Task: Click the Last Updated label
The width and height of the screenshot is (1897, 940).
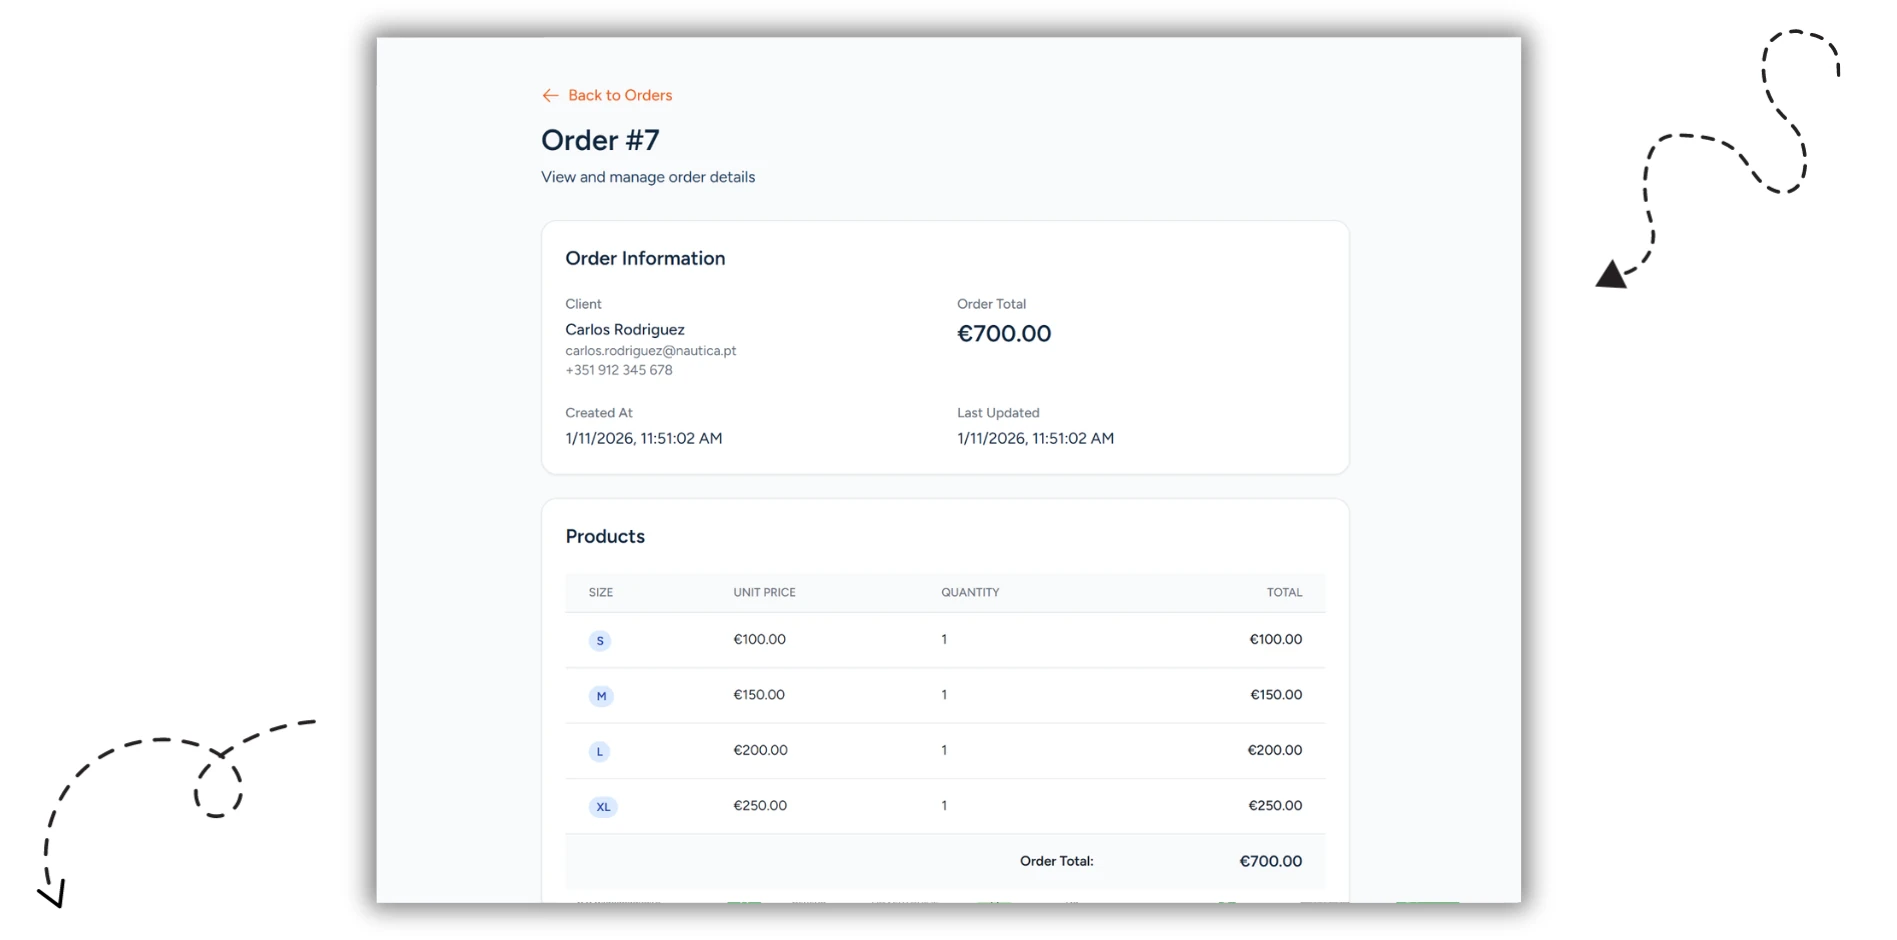Action: (998, 413)
